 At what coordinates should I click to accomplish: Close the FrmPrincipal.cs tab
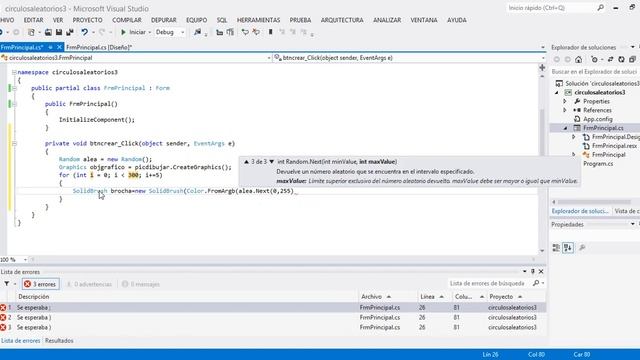pyautogui.click(x=59, y=47)
